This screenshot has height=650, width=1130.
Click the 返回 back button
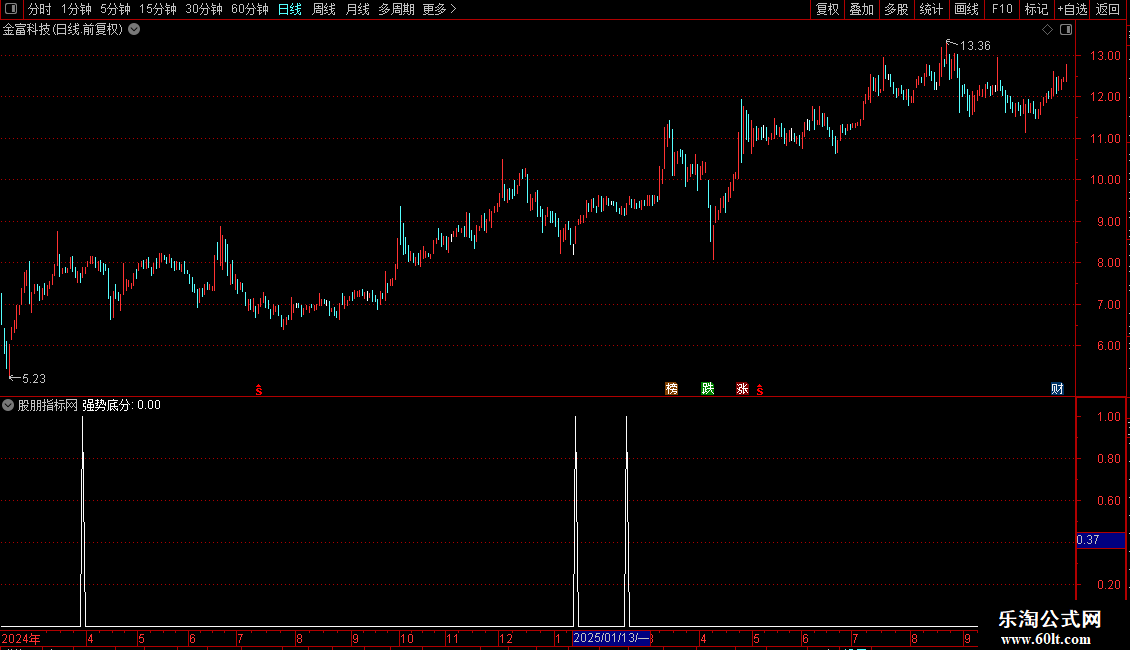1108,9
